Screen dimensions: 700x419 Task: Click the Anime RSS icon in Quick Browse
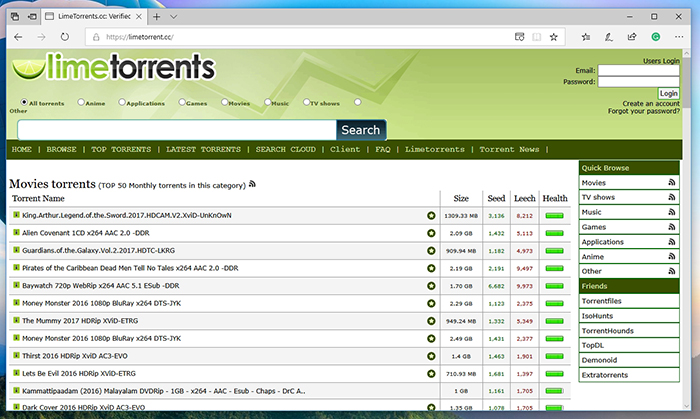click(x=671, y=256)
